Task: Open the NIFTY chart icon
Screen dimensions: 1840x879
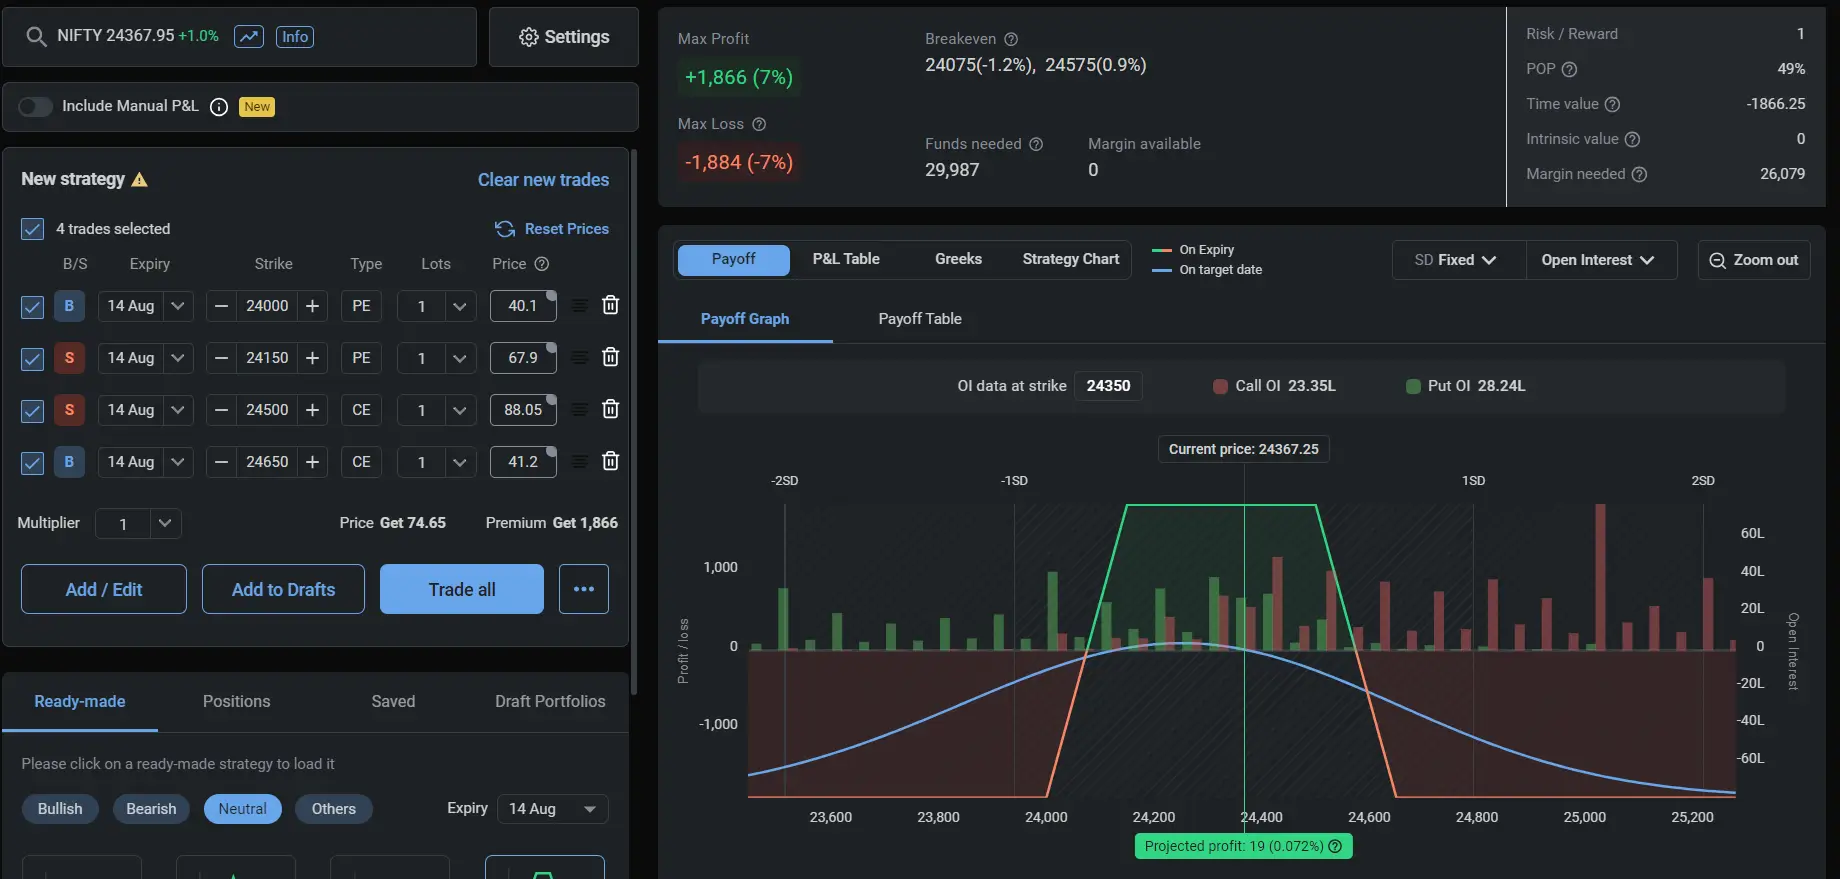Action: point(248,37)
